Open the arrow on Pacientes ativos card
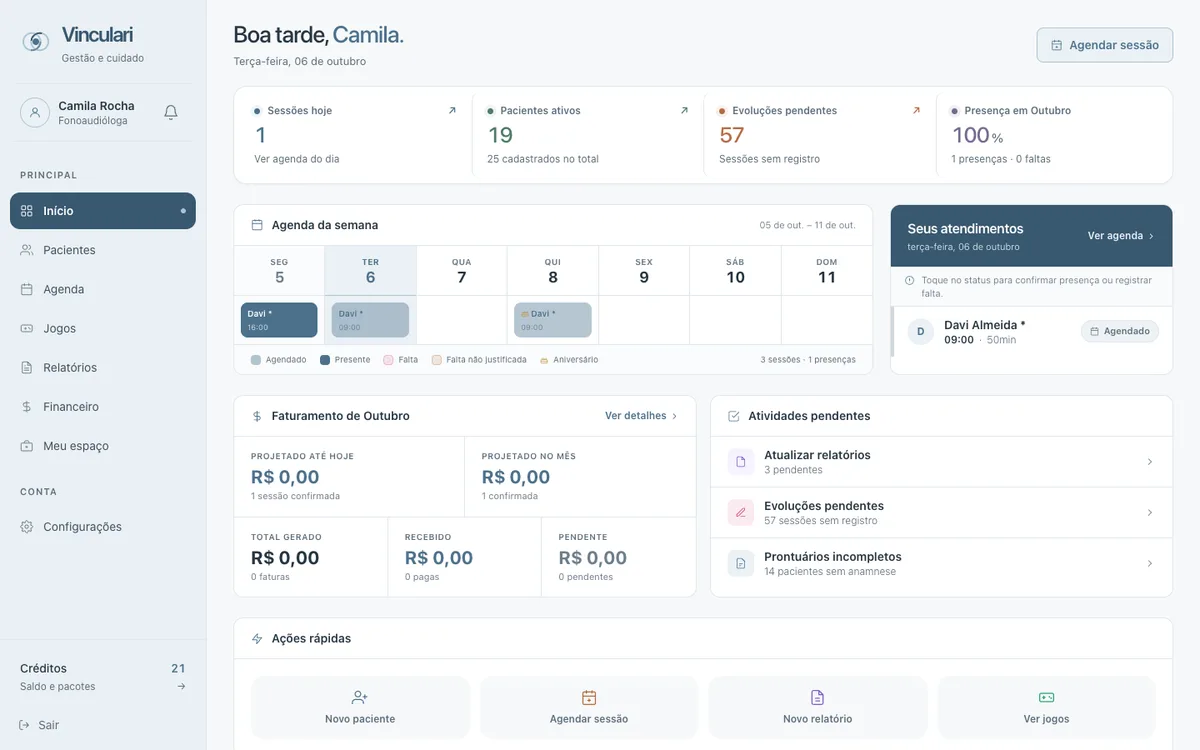The image size is (1200, 750). (x=684, y=111)
